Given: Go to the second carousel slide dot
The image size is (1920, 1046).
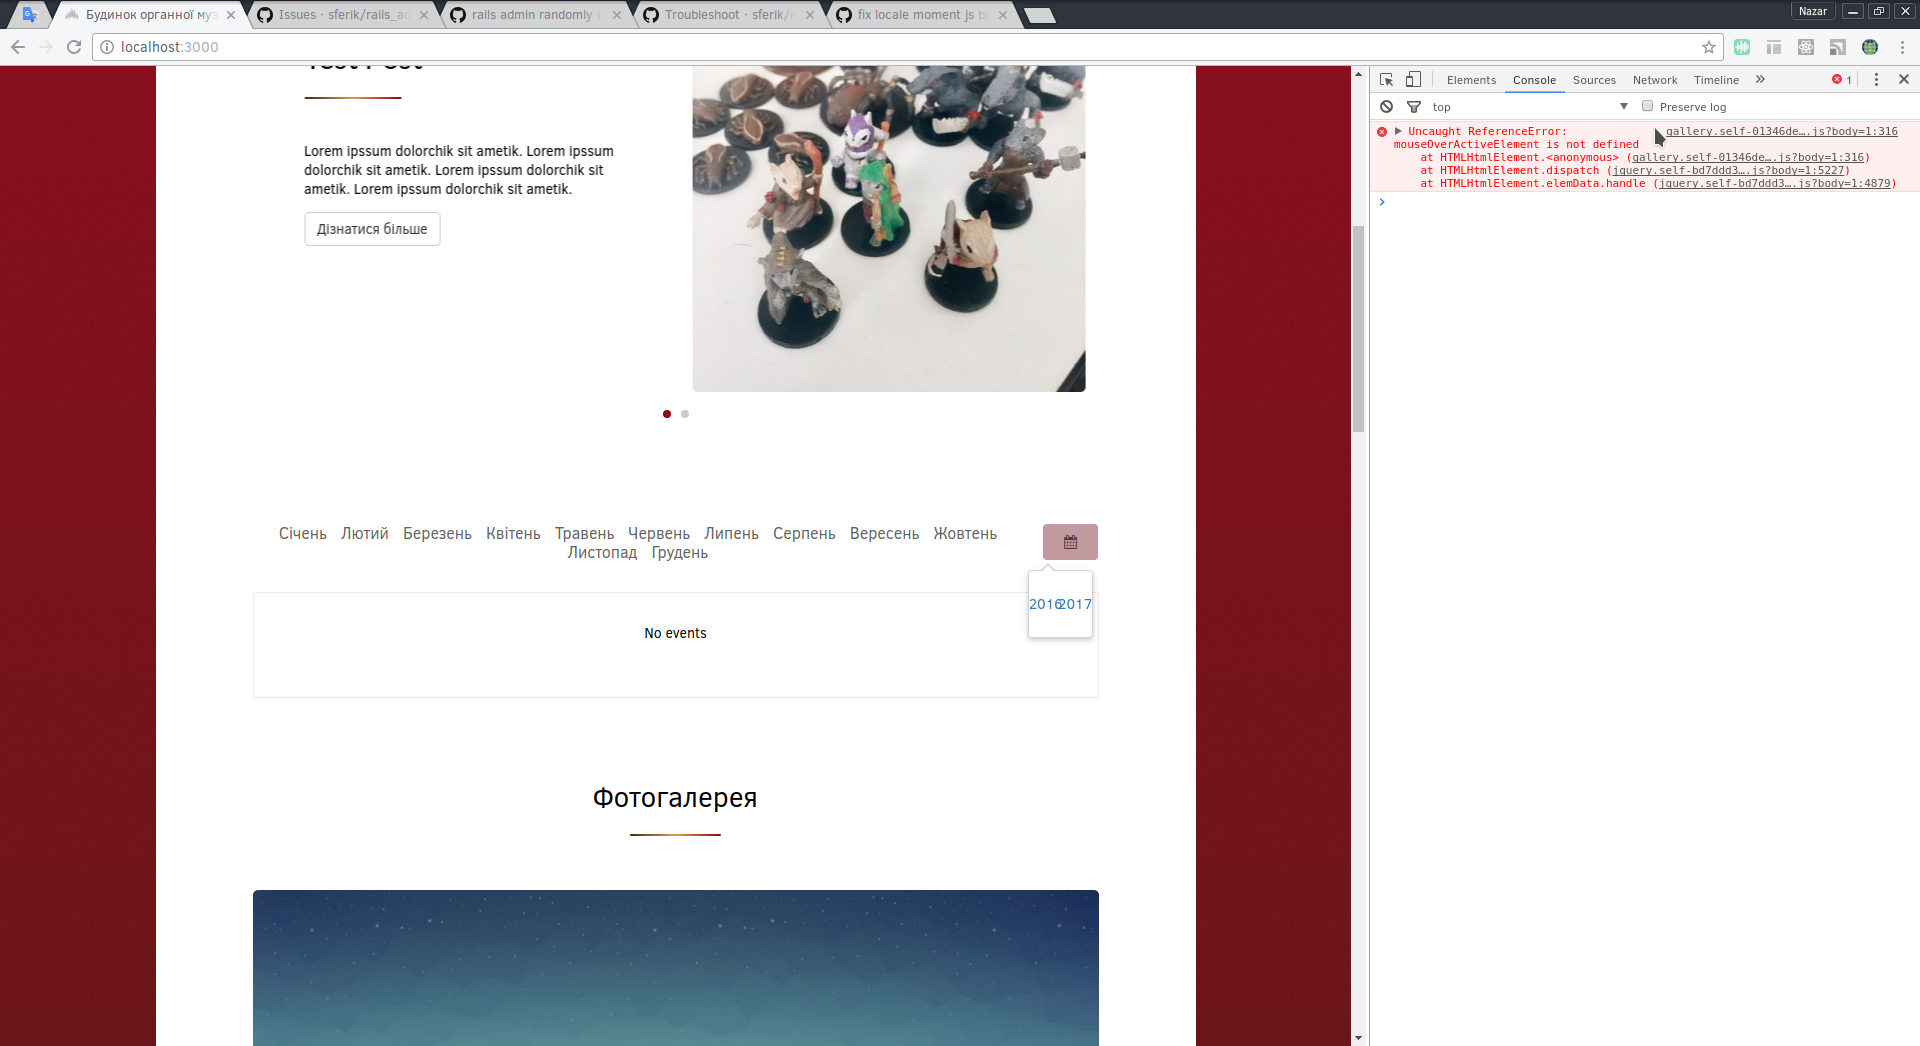Looking at the screenshot, I should [x=685, y=414].
